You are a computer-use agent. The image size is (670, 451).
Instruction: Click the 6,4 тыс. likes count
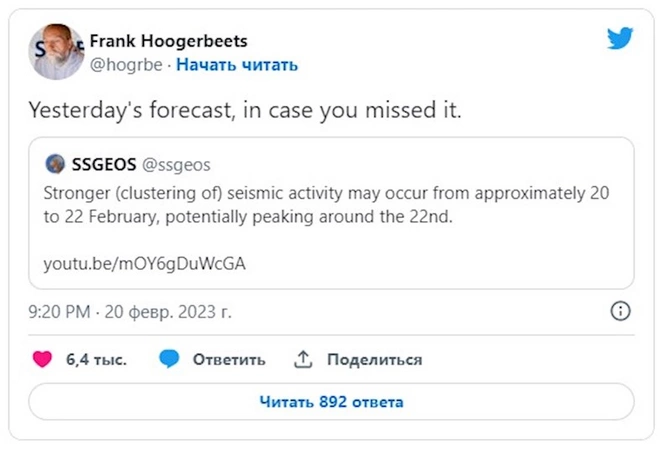coord(97,360)
